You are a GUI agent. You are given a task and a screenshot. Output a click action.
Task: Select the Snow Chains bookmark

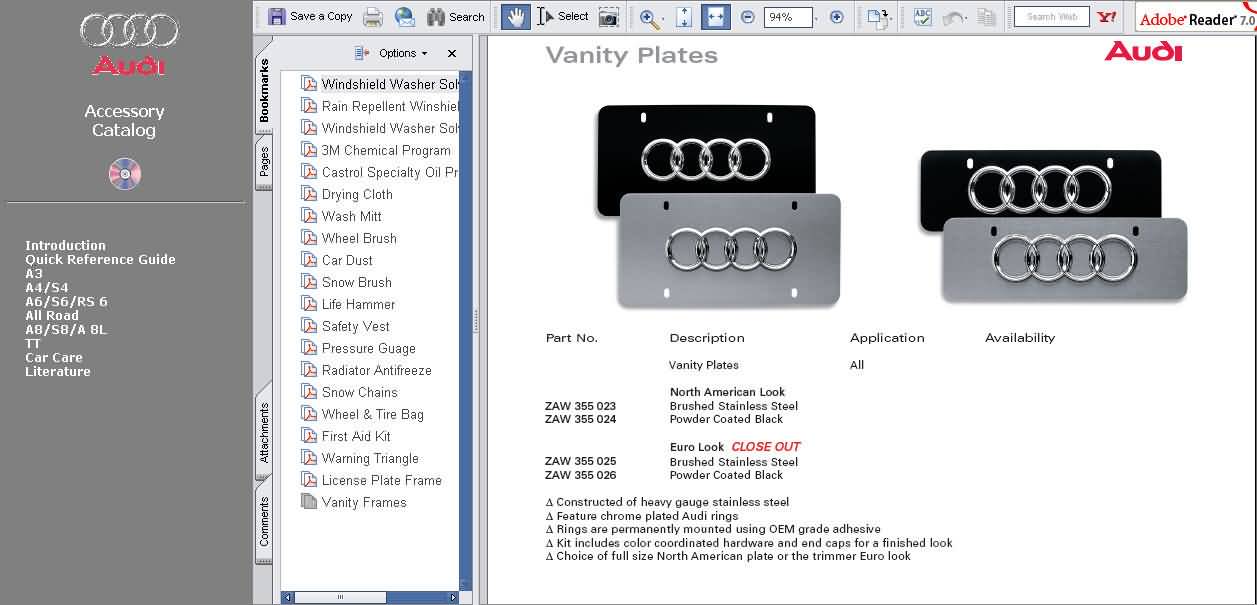360,392
